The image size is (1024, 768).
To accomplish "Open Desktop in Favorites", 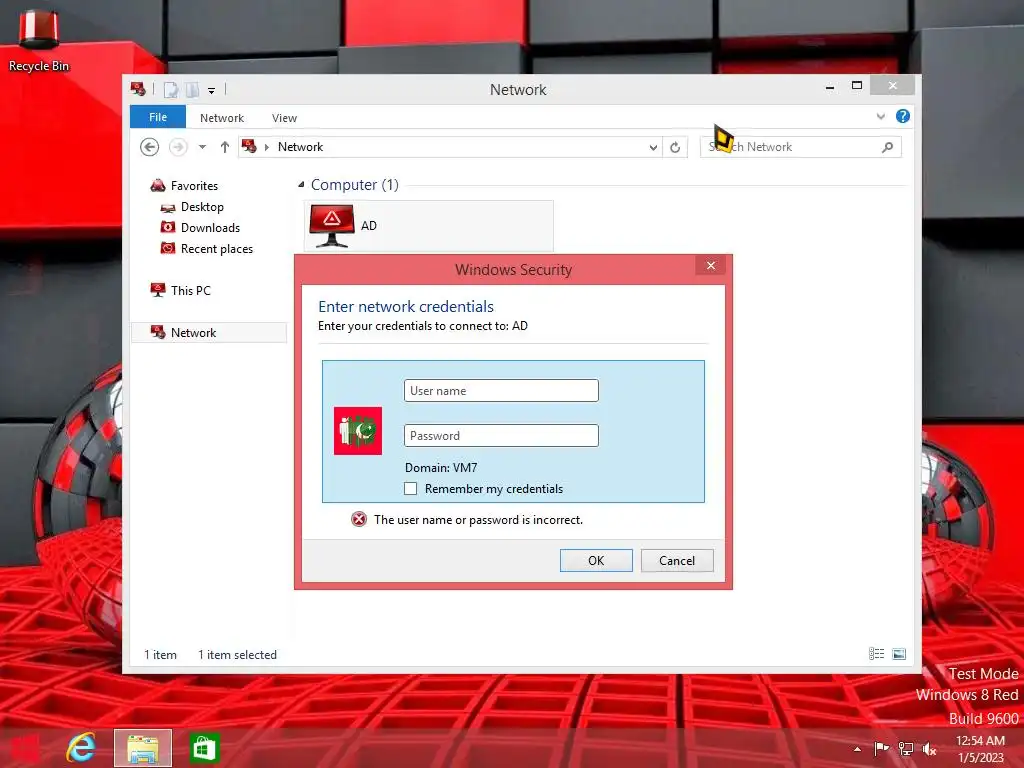I will (x=202, y=207).
